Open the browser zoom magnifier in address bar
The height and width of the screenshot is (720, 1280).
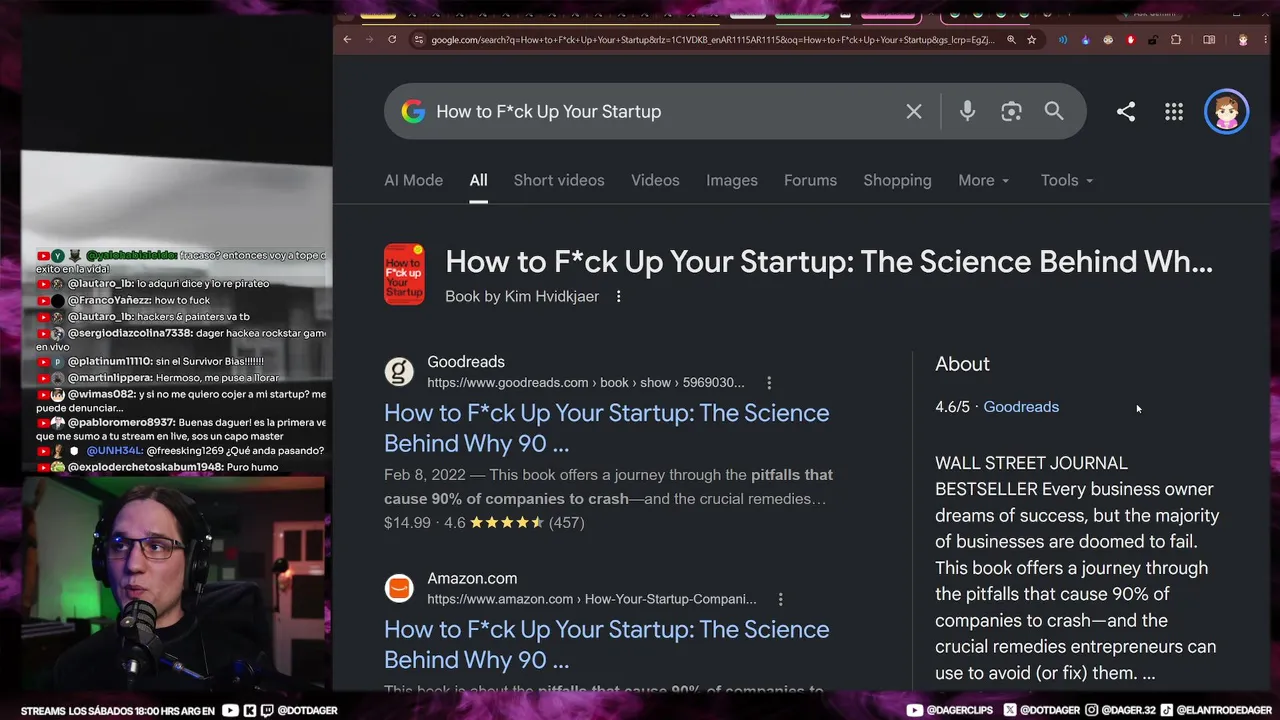click(x=1011, y=40)
